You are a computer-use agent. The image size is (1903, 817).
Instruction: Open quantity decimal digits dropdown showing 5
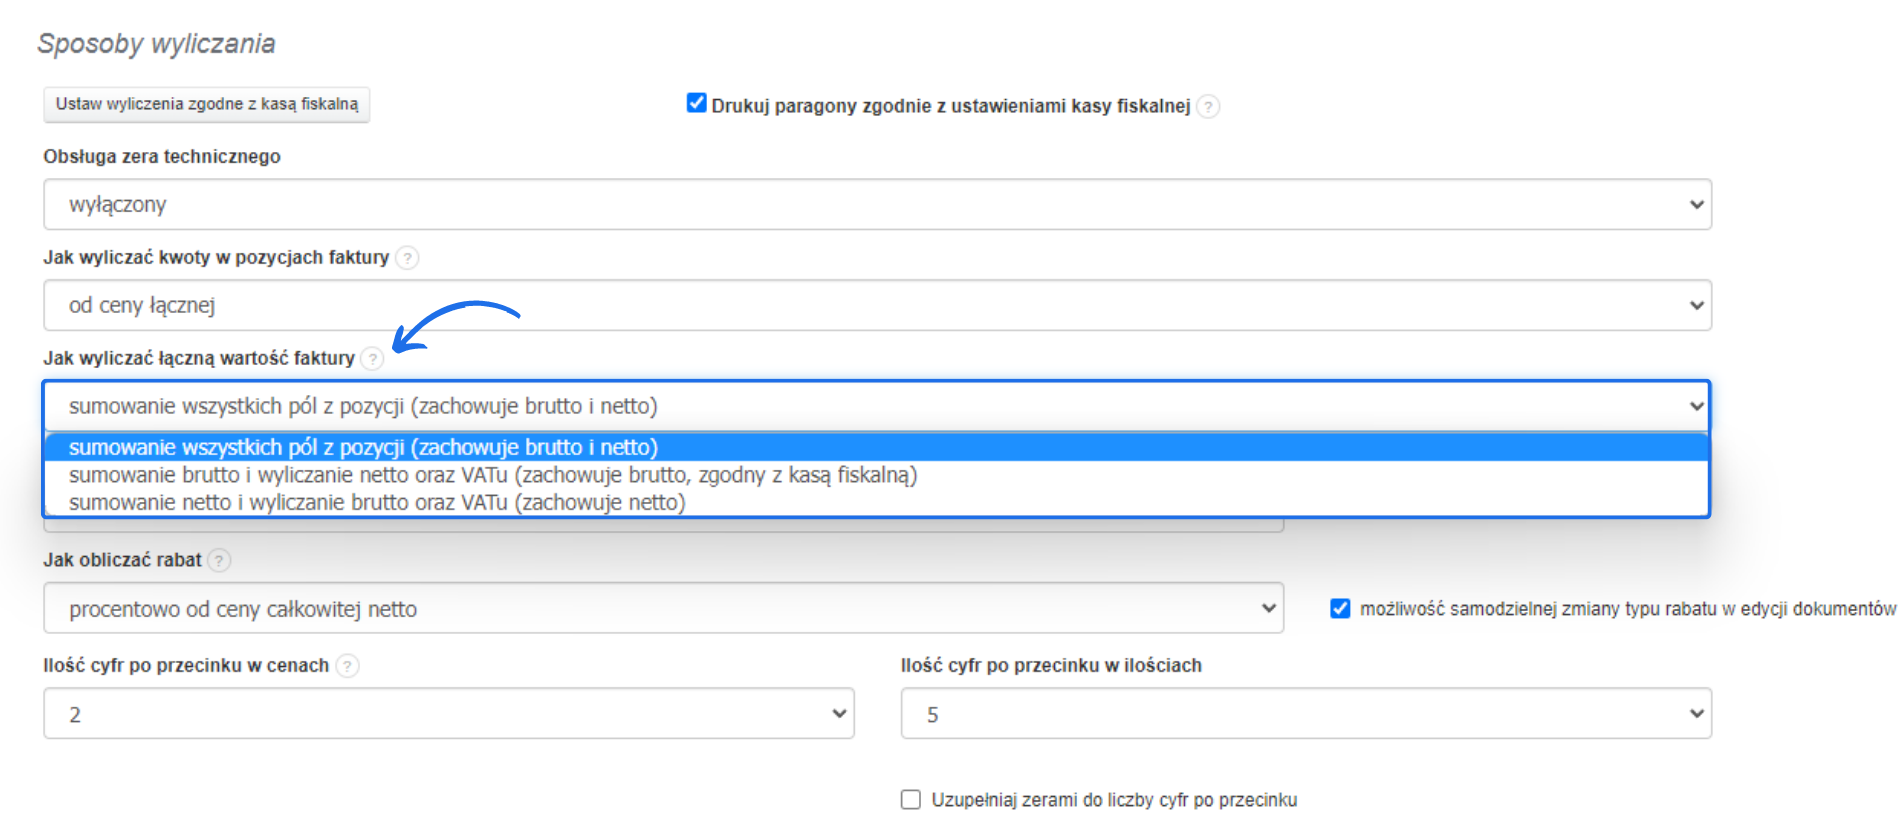pyautogui.click(x=1305, y=714)
